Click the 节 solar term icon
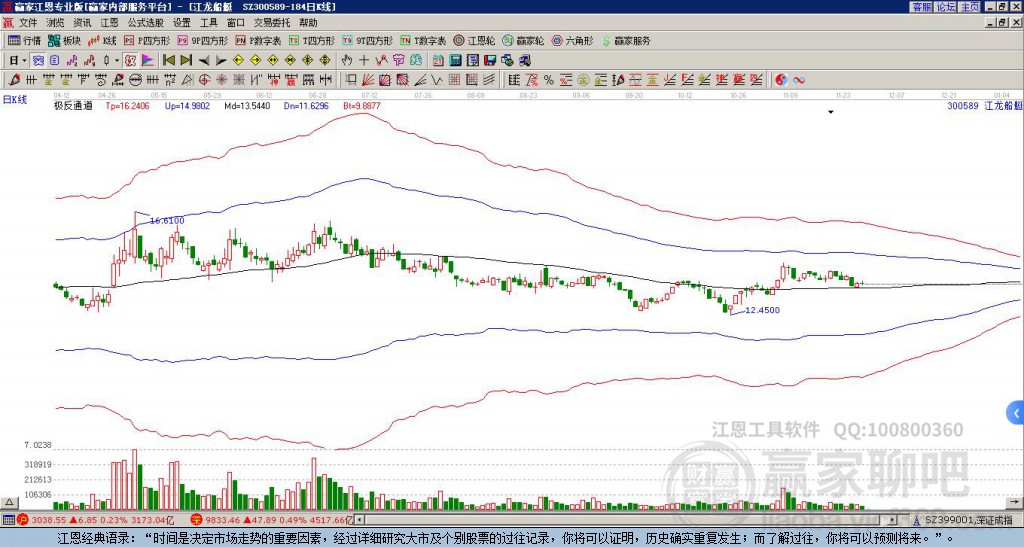The width and height of the screenshot is (1024, 548). (x=398, y=60)
